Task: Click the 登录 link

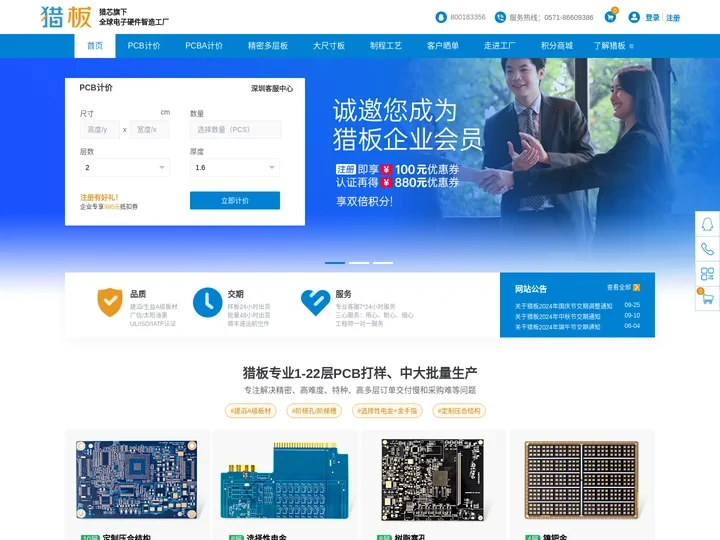Action: (652, 18)
